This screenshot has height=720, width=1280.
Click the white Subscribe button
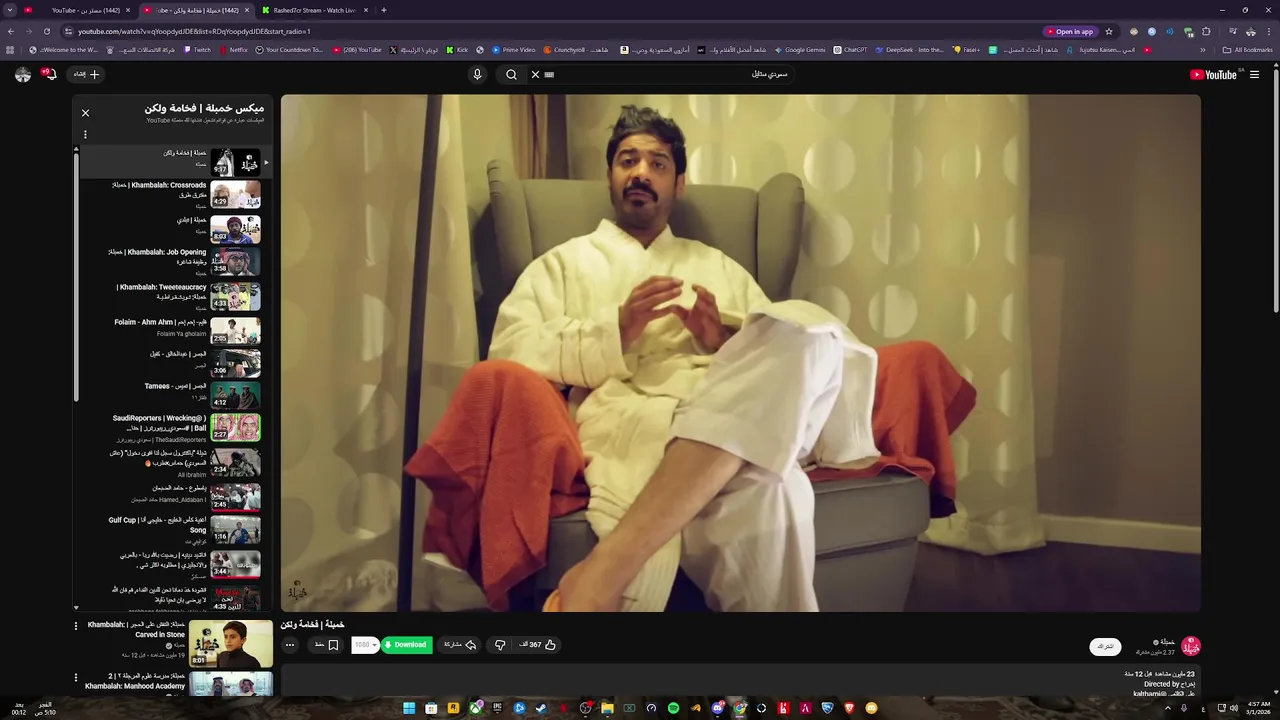(x=1105, y=646)
